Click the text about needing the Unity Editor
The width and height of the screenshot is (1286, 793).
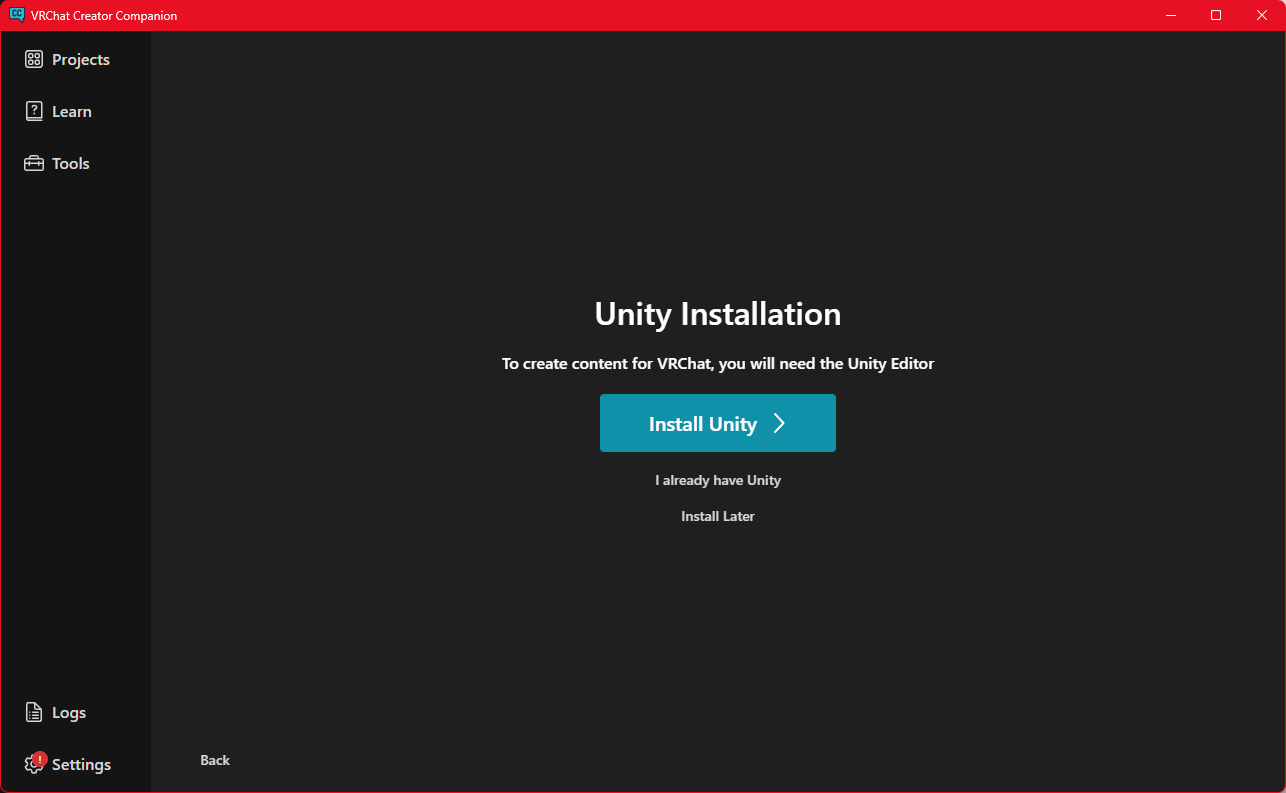(718, 363)
